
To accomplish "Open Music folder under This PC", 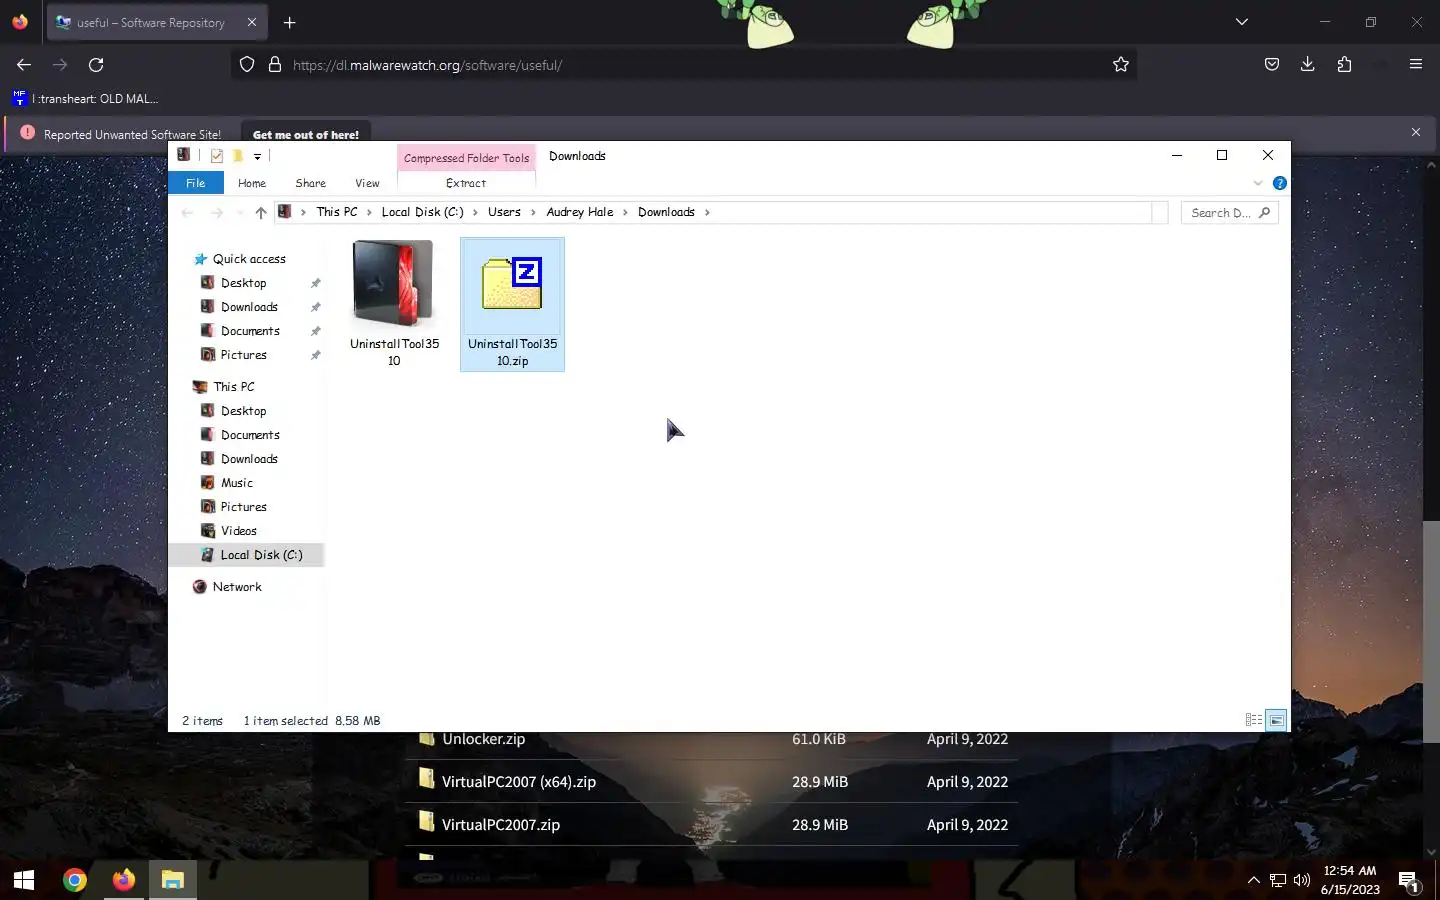I will (x=237, y=483).
